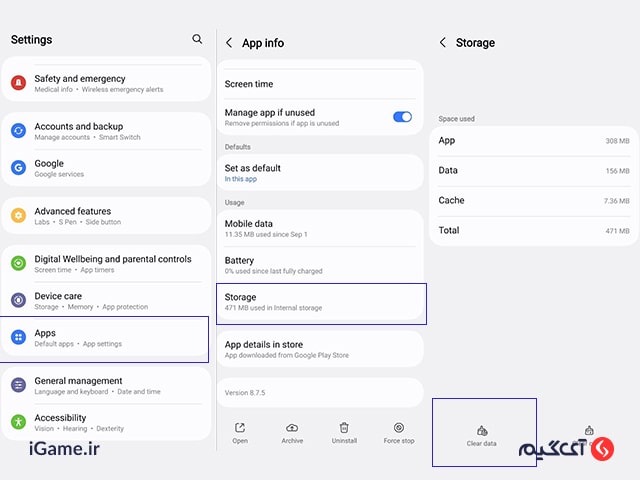The image size is (640, 480).
Task: Open Google services entry
Action: point(106,168)
